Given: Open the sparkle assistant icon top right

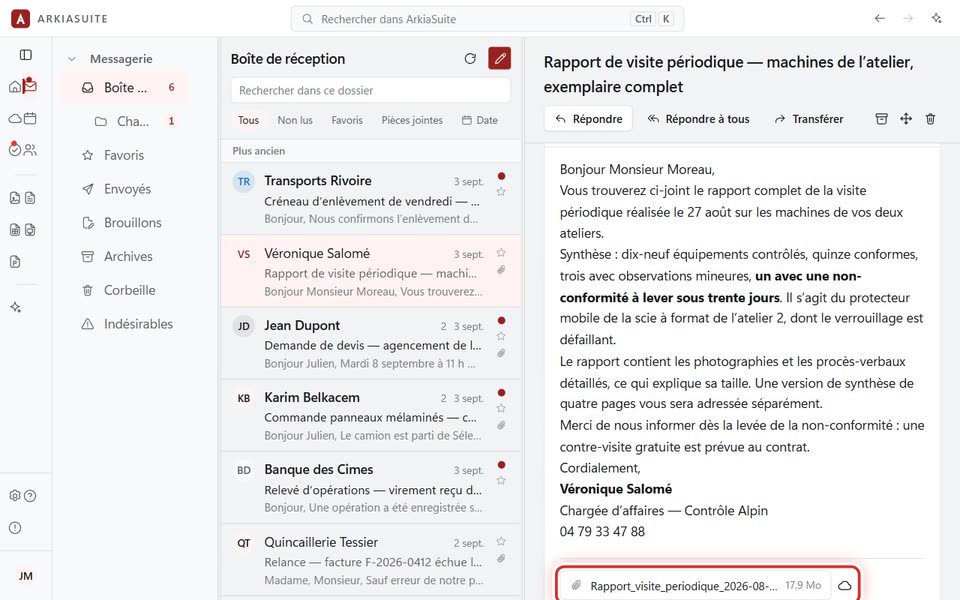Looking at the screenshot, I should click(x=937, y=18).
